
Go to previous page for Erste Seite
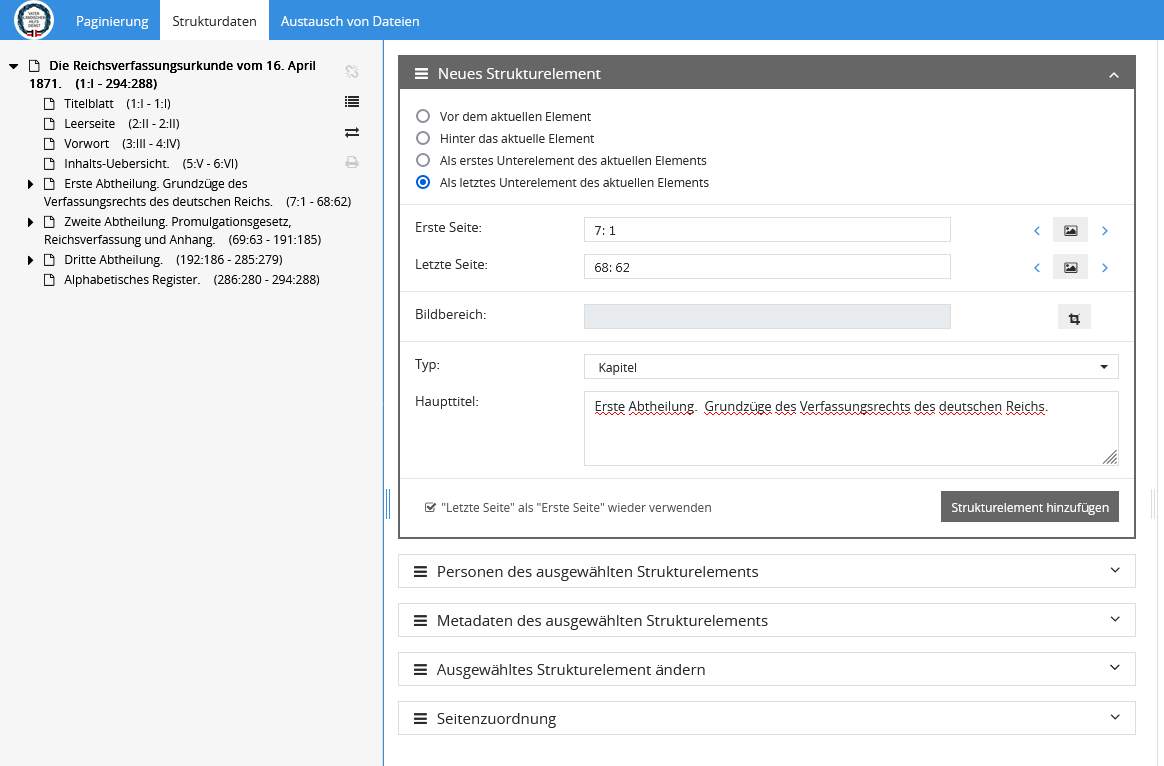(1037, 231)
